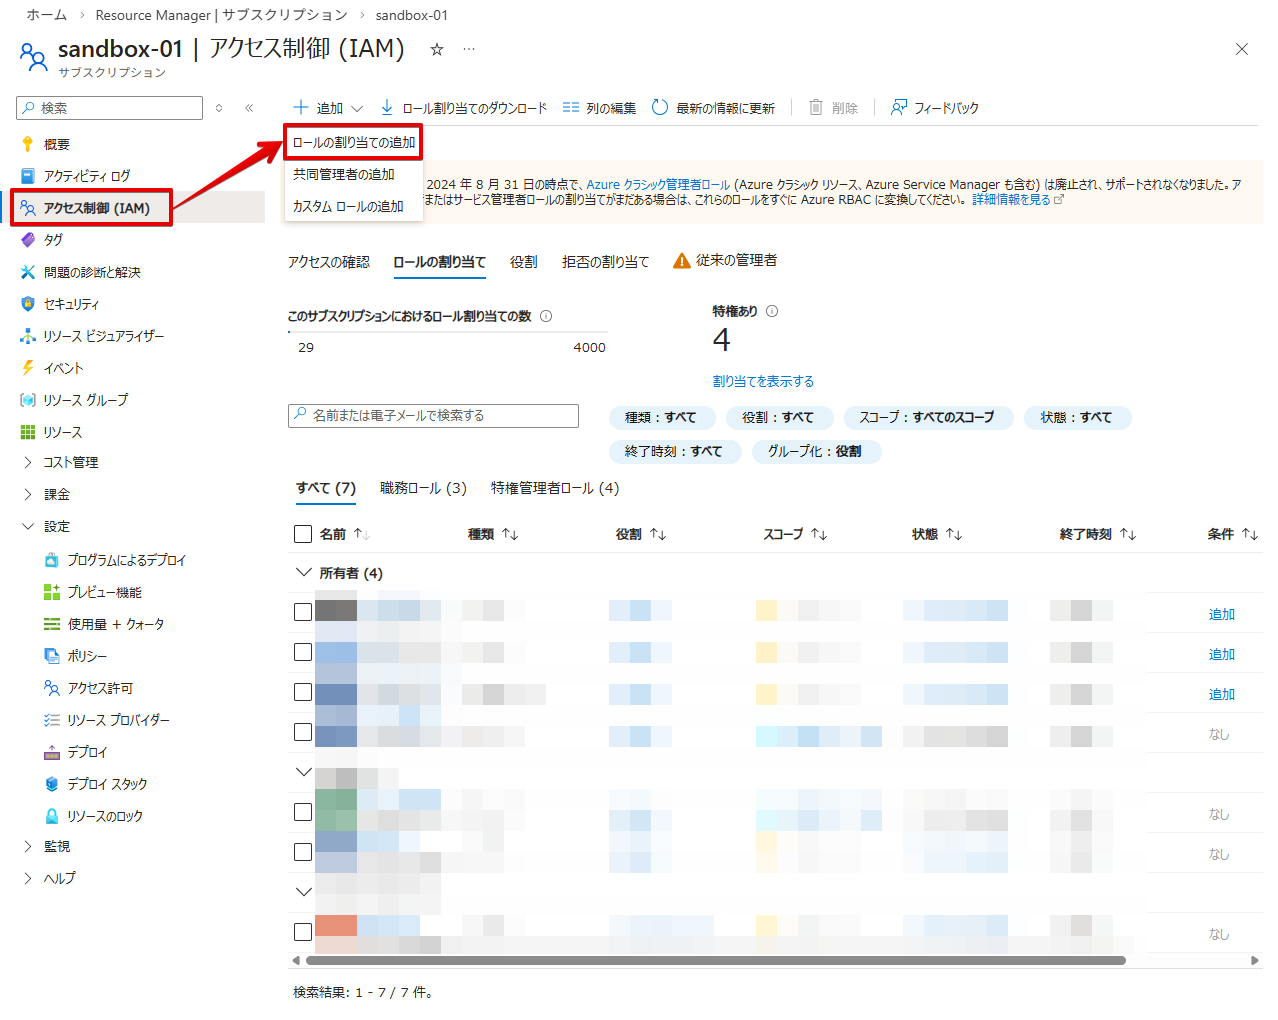Check the first row under 所有者
Viewport: 1278px width, 1020px height.
tap(303, 612)
